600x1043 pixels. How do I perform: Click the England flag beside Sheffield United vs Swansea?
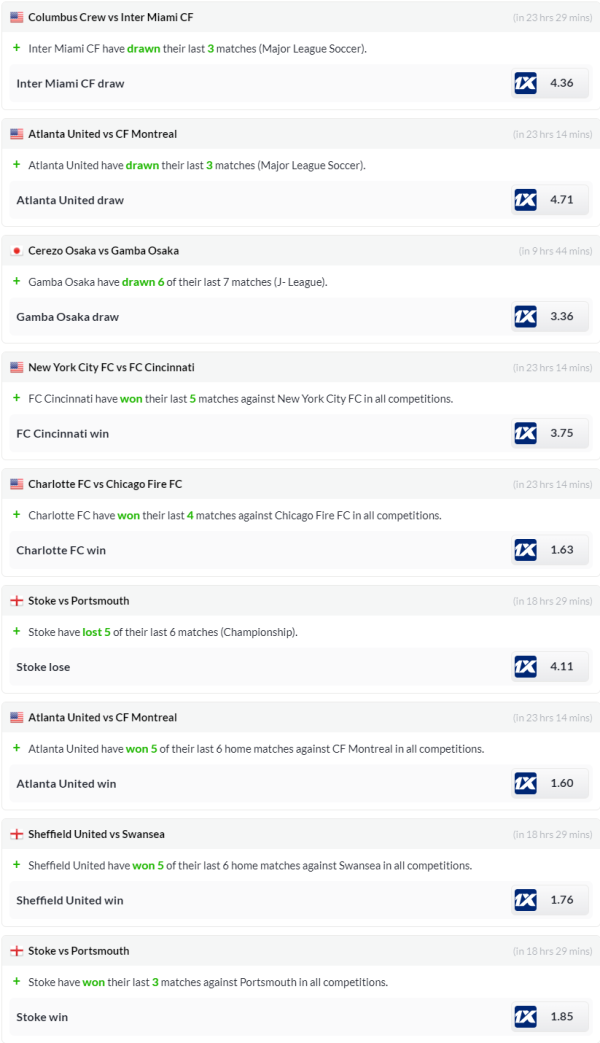[17, 834]
